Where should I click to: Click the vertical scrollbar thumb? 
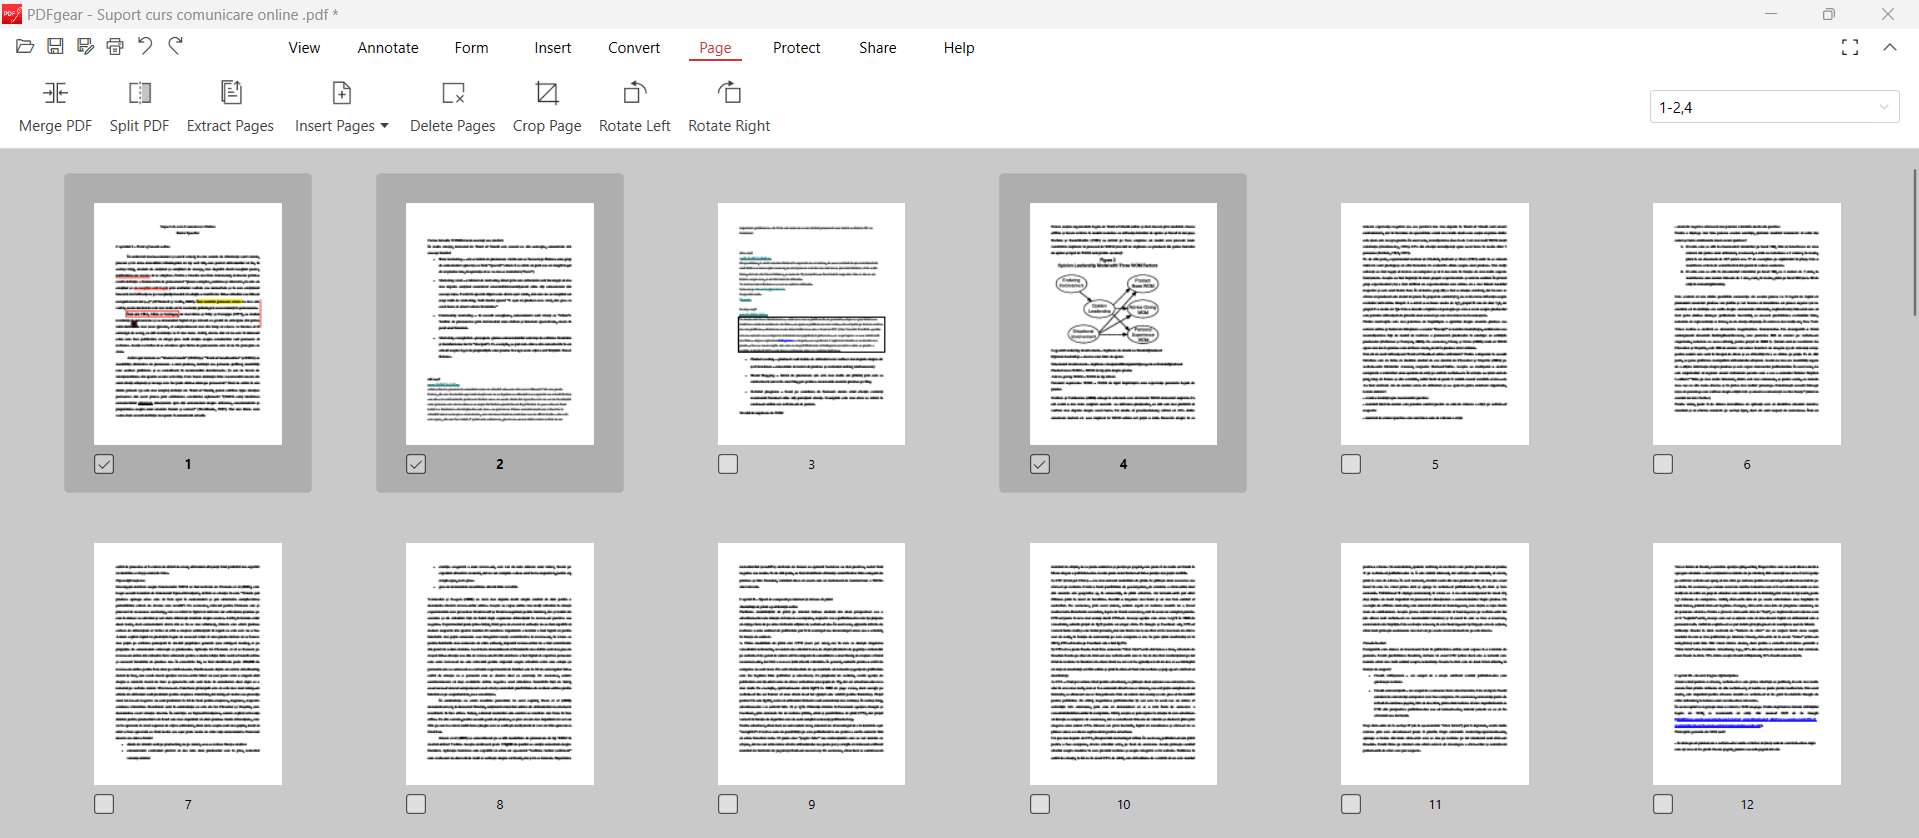(1914, 243)
